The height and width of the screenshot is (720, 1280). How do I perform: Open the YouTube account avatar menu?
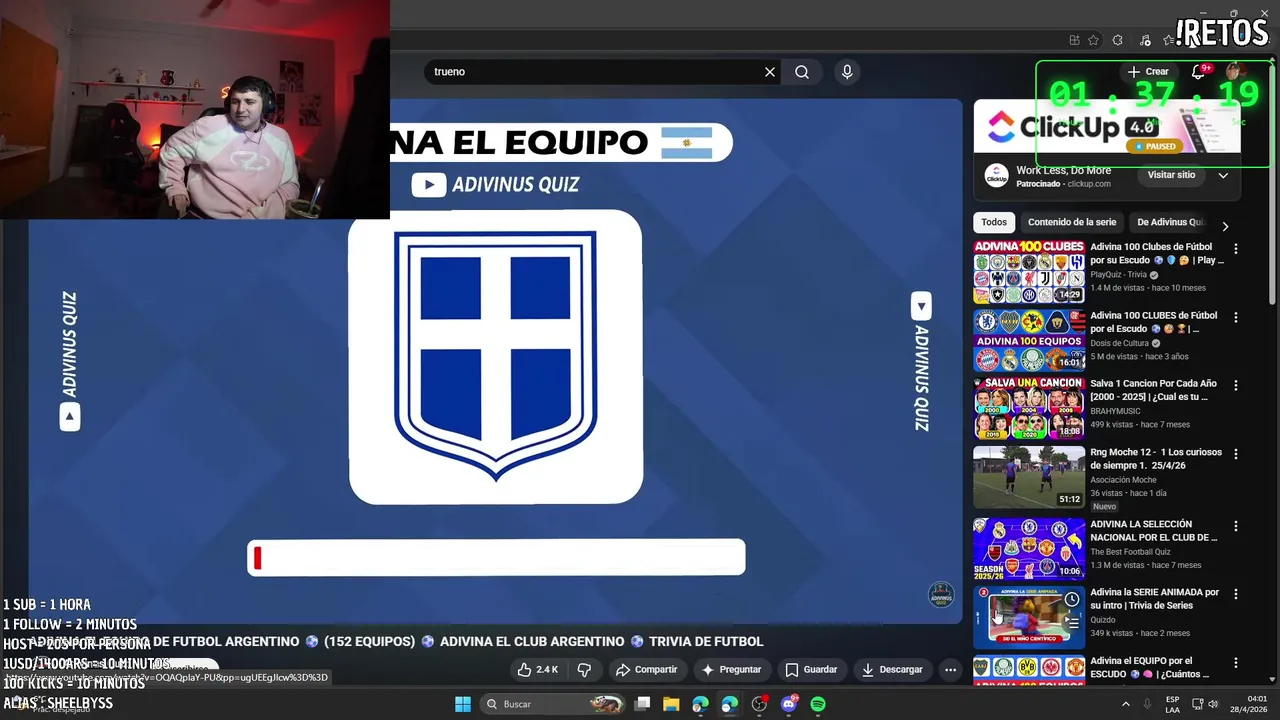[x=1234, y=71]
